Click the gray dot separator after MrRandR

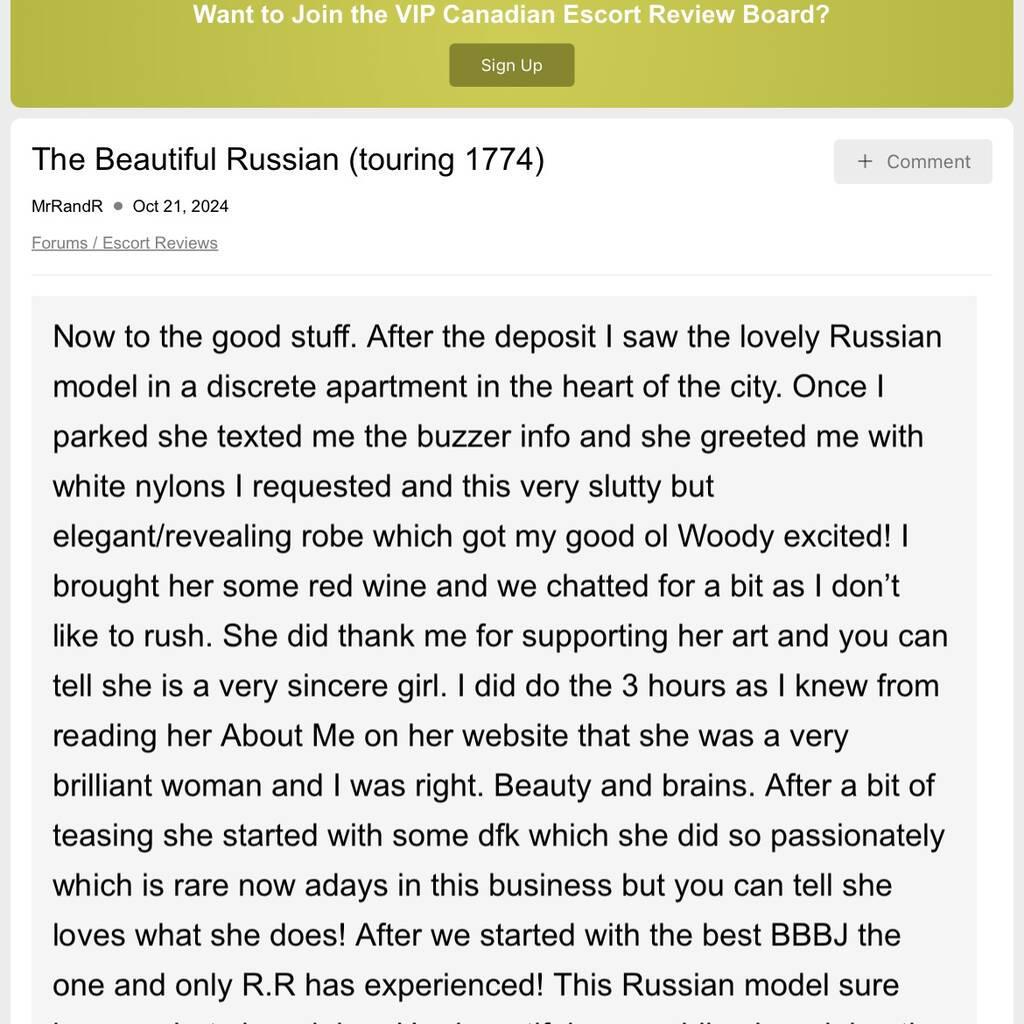[x=118, y=206]
